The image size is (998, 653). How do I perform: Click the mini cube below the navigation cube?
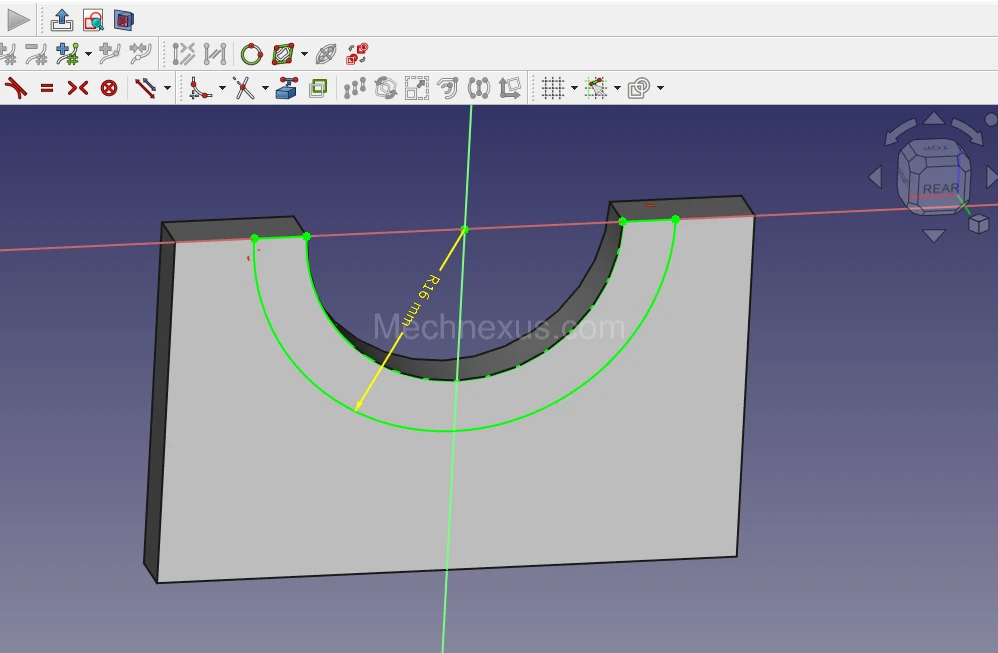coord(979,225)
